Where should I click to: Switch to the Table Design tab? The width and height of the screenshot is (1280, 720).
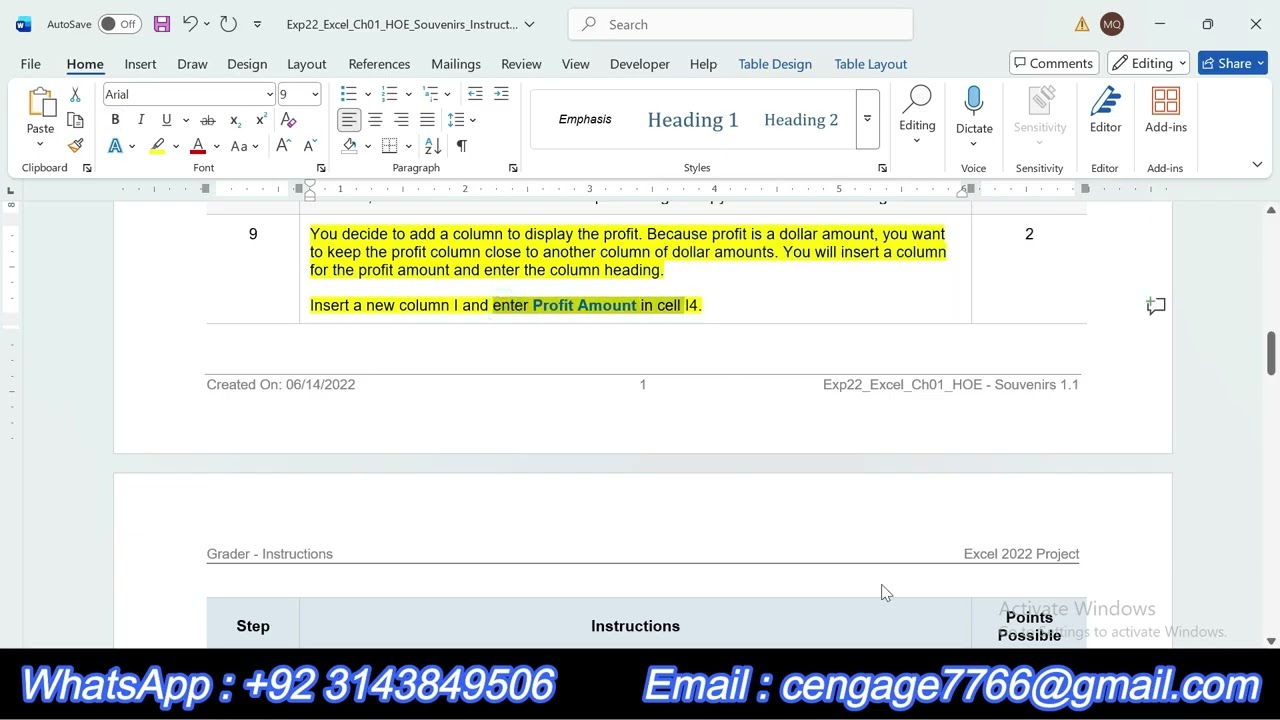(775, 64)
